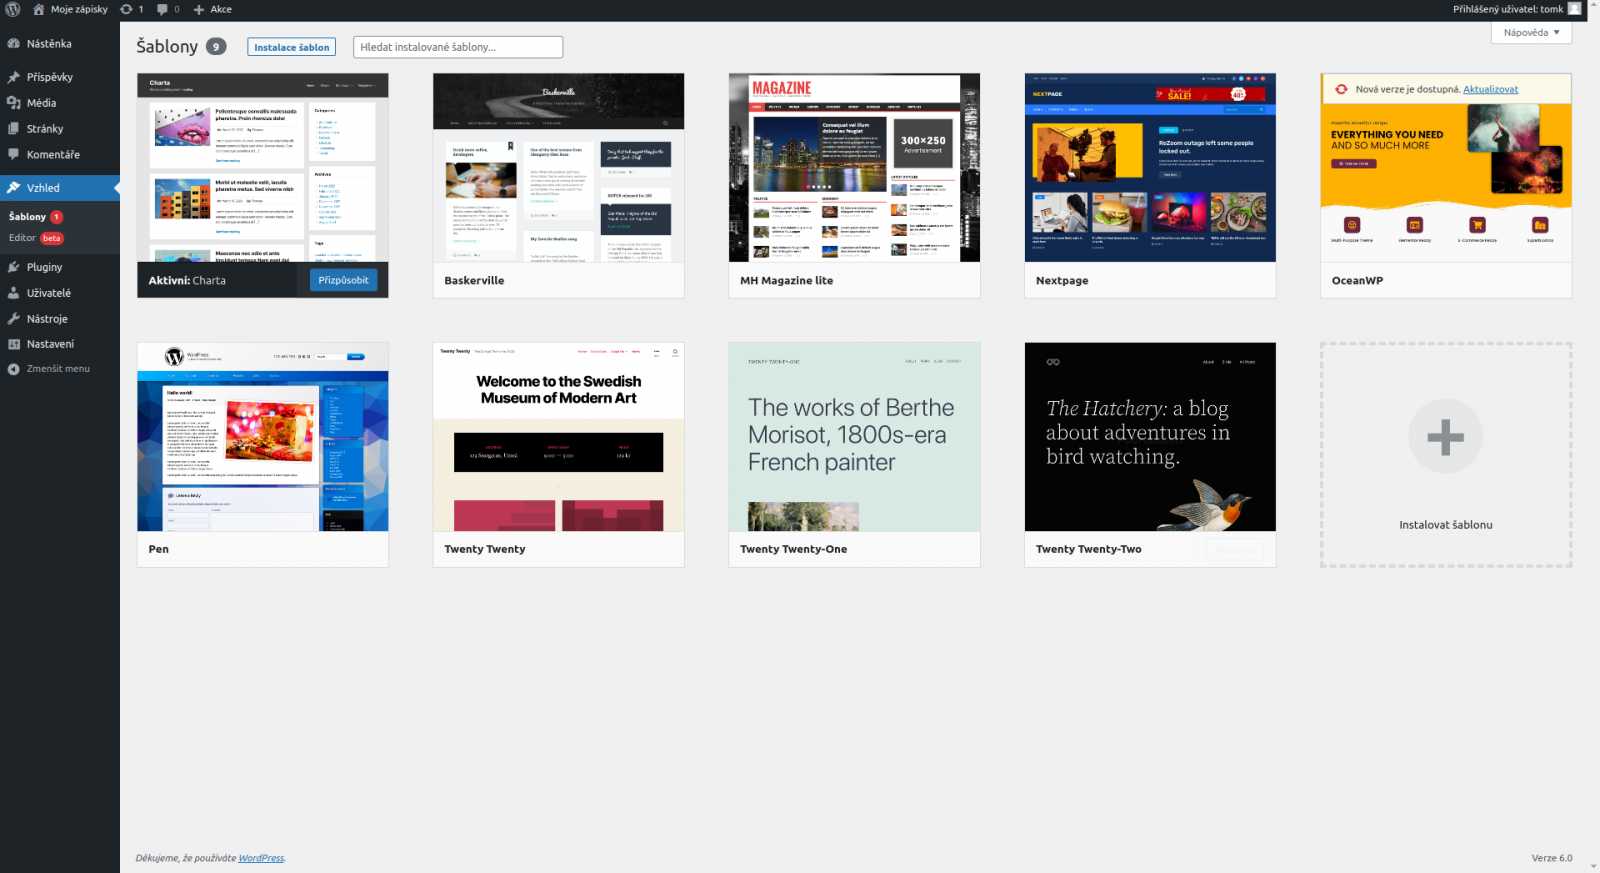The height and width of the screenshot is (873, 1600).
Task: Focus the Hledat instalované šablony search field
Action: (458, 47)
